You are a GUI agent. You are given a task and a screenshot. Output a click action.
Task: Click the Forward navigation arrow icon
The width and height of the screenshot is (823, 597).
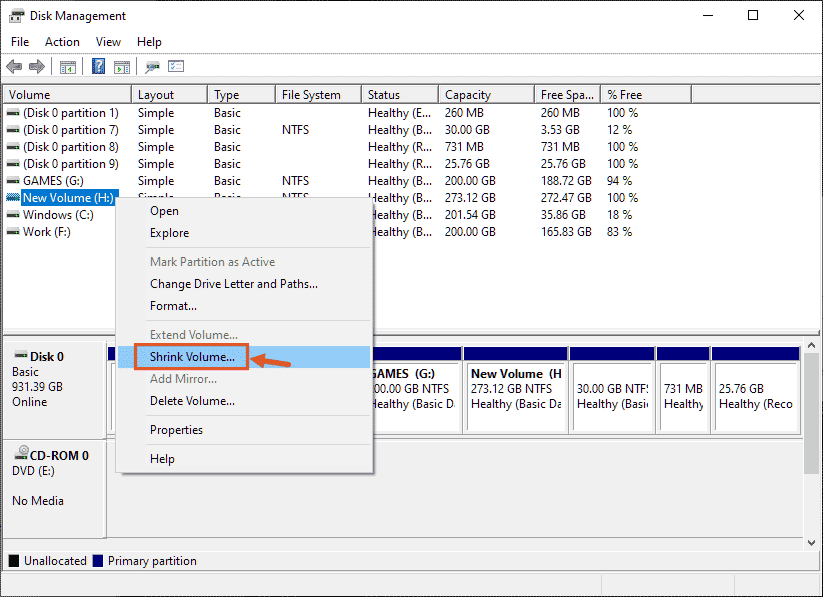pos(37,66)
